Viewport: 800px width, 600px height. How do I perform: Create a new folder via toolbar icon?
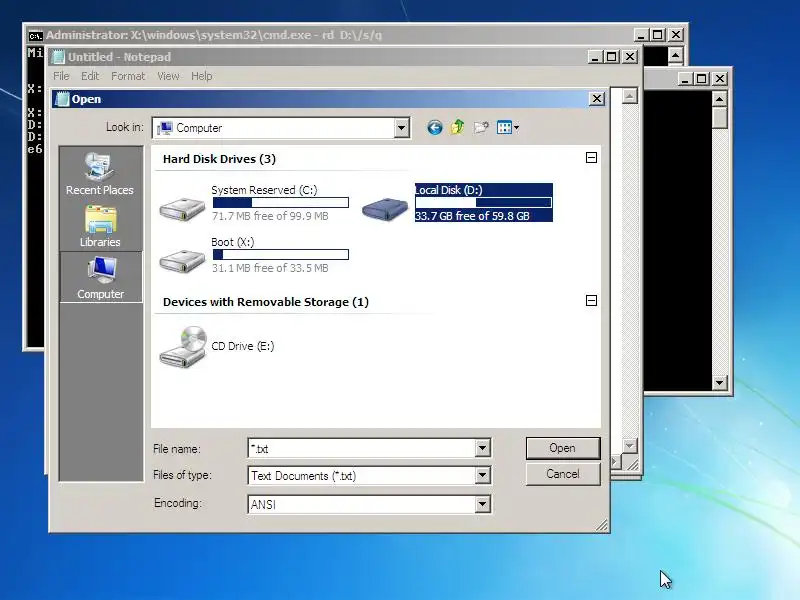[x=481, y=128]
